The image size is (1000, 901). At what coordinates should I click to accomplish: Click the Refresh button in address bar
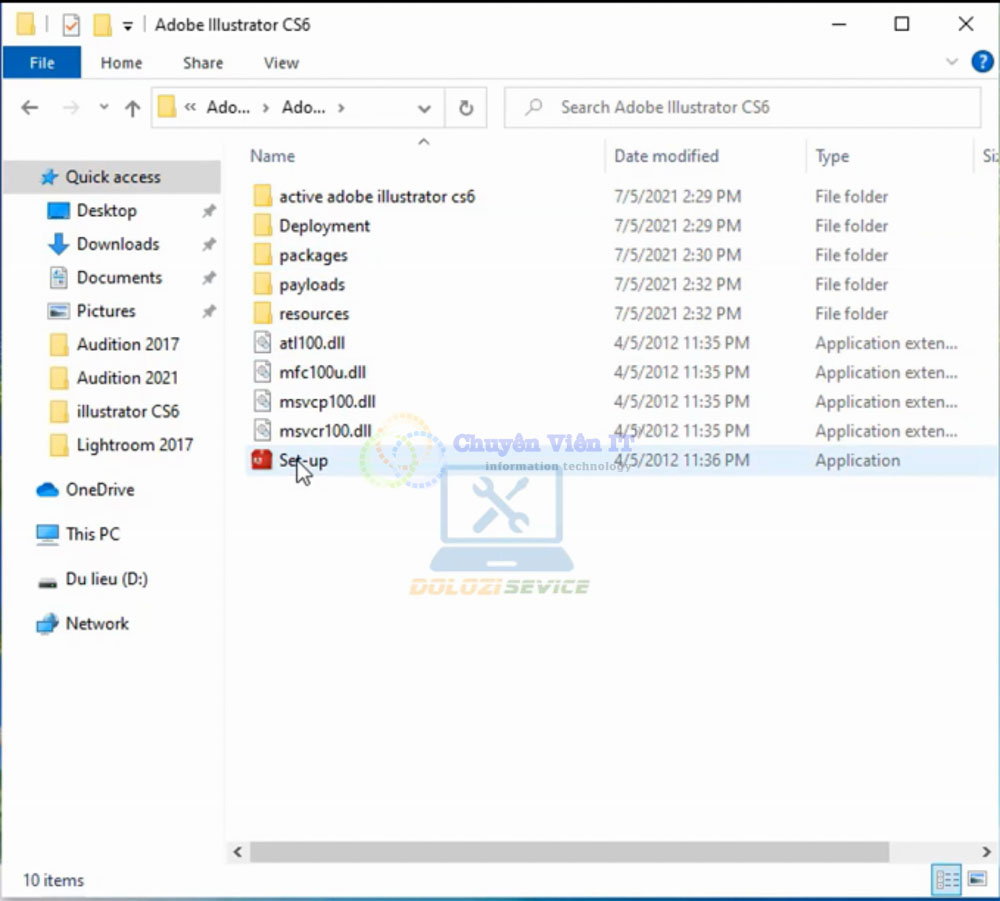tap(465, 108)
